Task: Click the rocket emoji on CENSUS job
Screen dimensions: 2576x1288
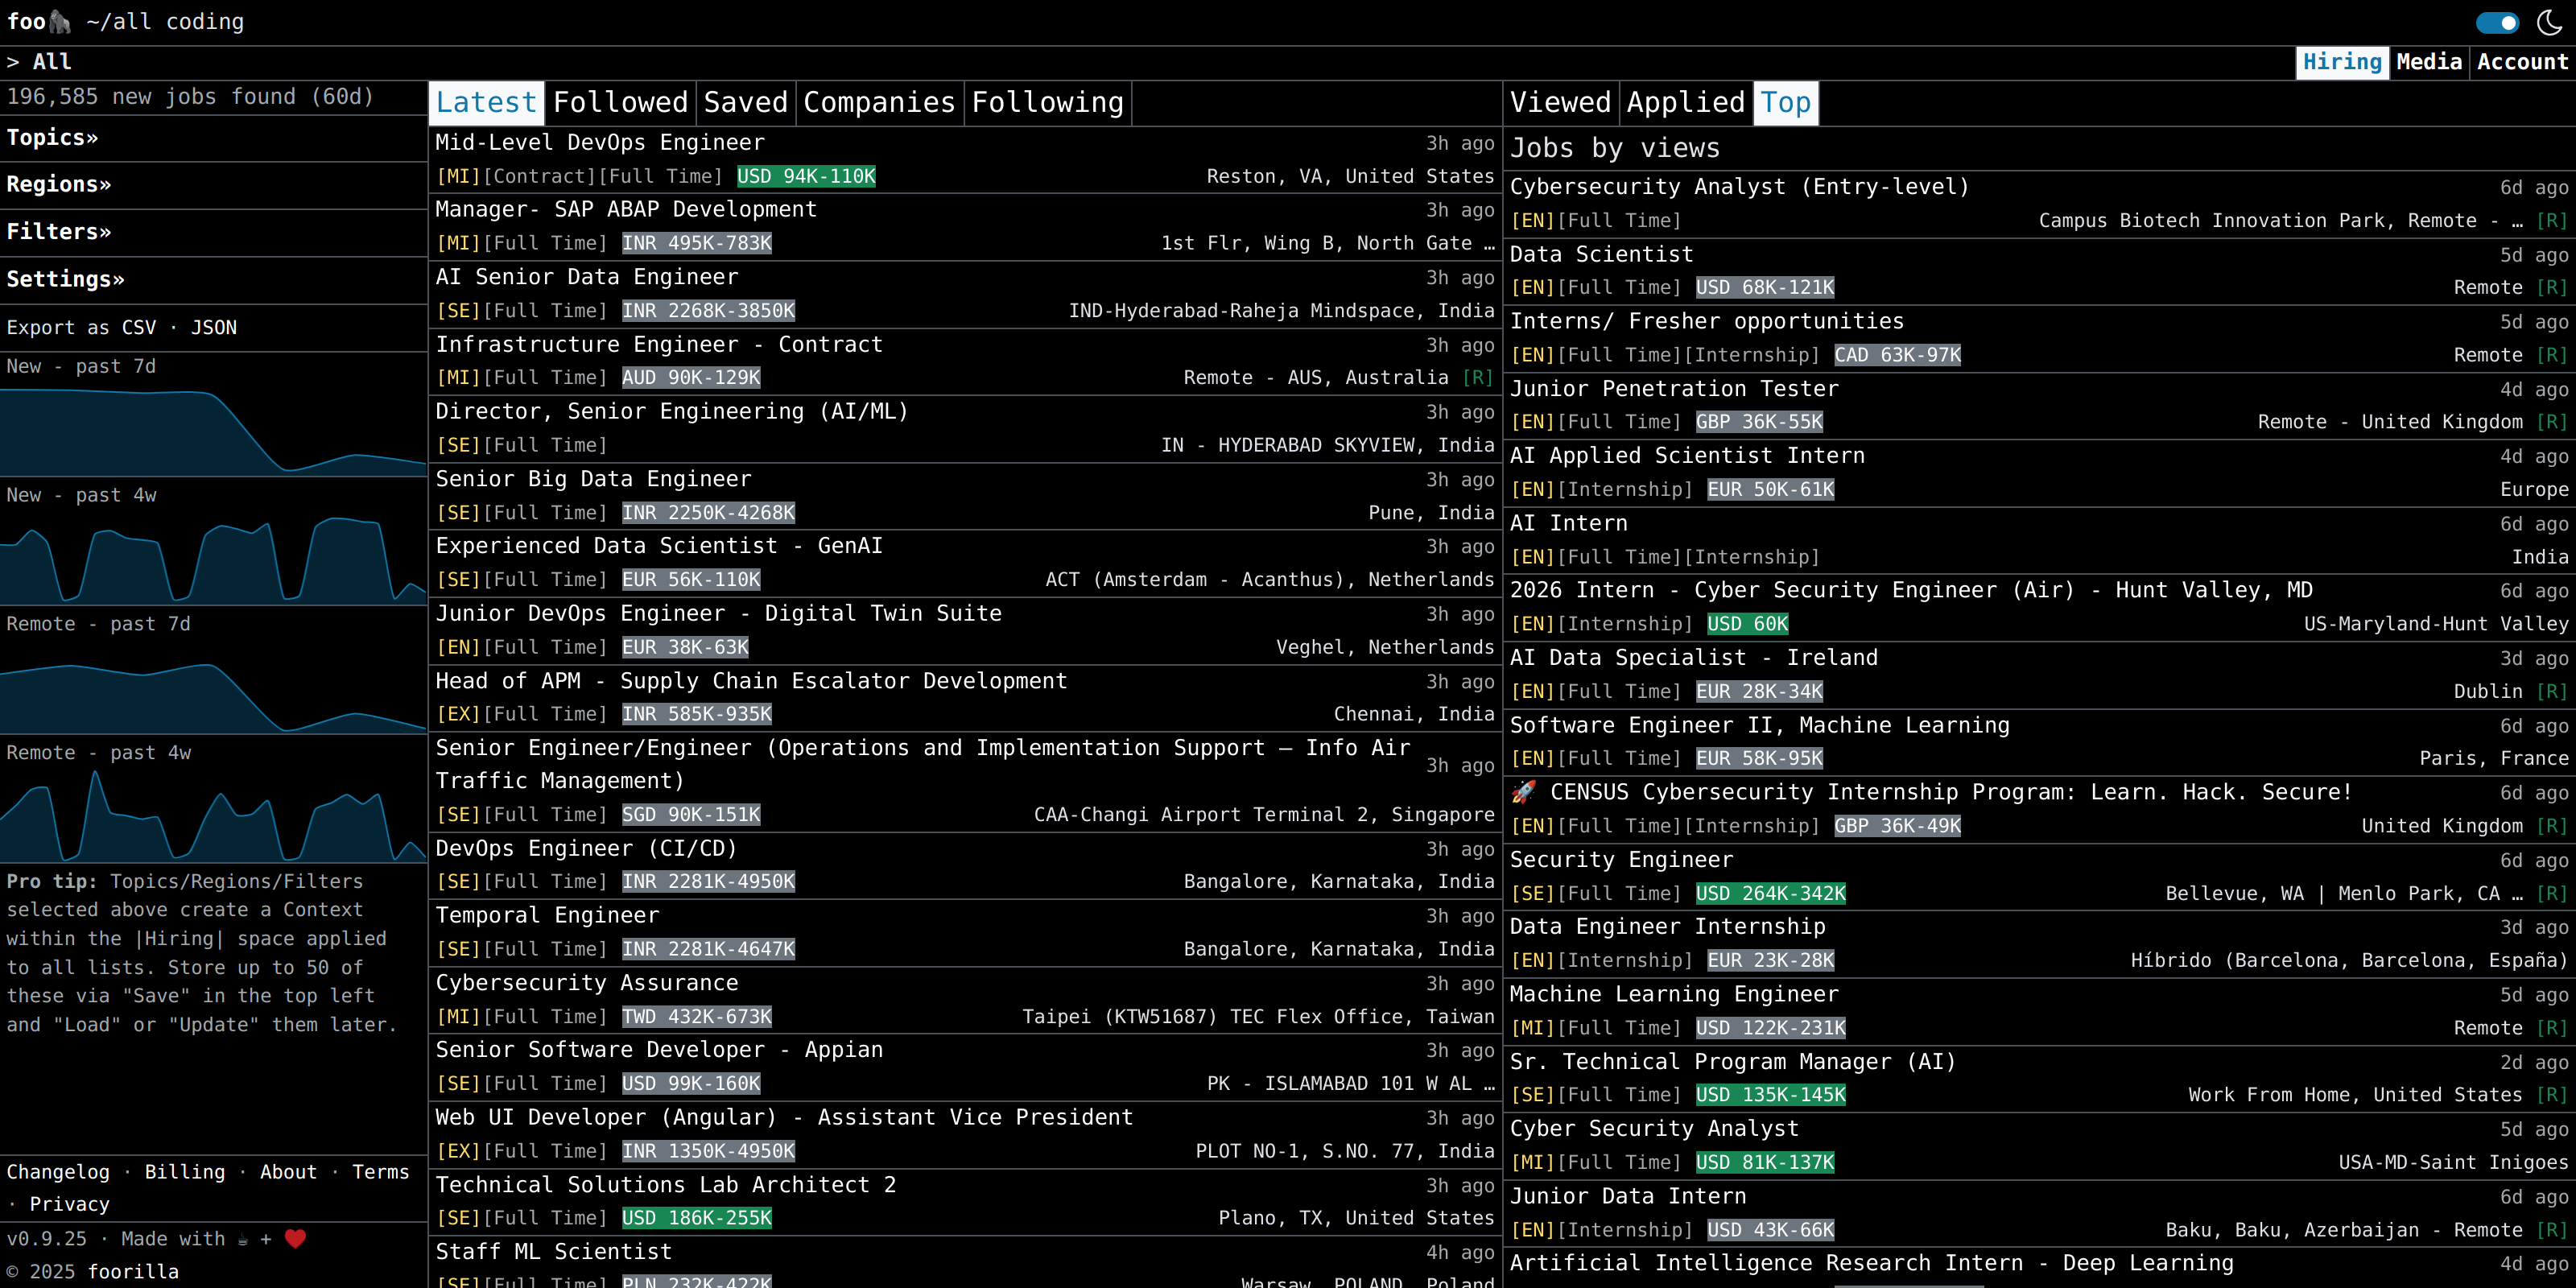Action: pos(1523,792)
